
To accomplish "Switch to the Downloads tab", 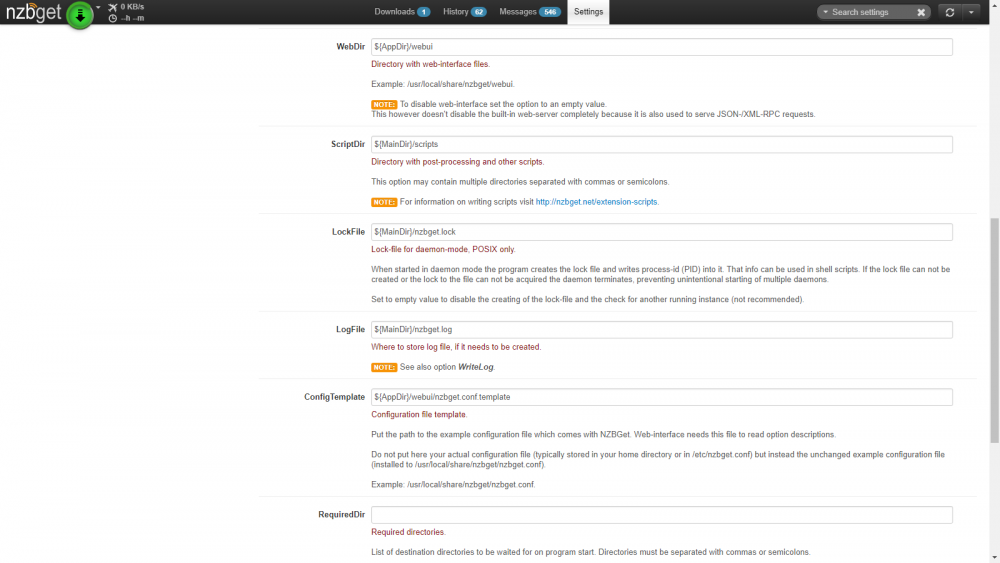I will pos(402,11).
